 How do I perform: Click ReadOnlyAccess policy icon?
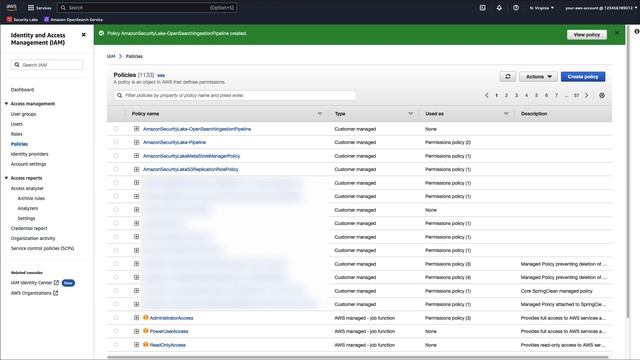(x=145, y=344)
